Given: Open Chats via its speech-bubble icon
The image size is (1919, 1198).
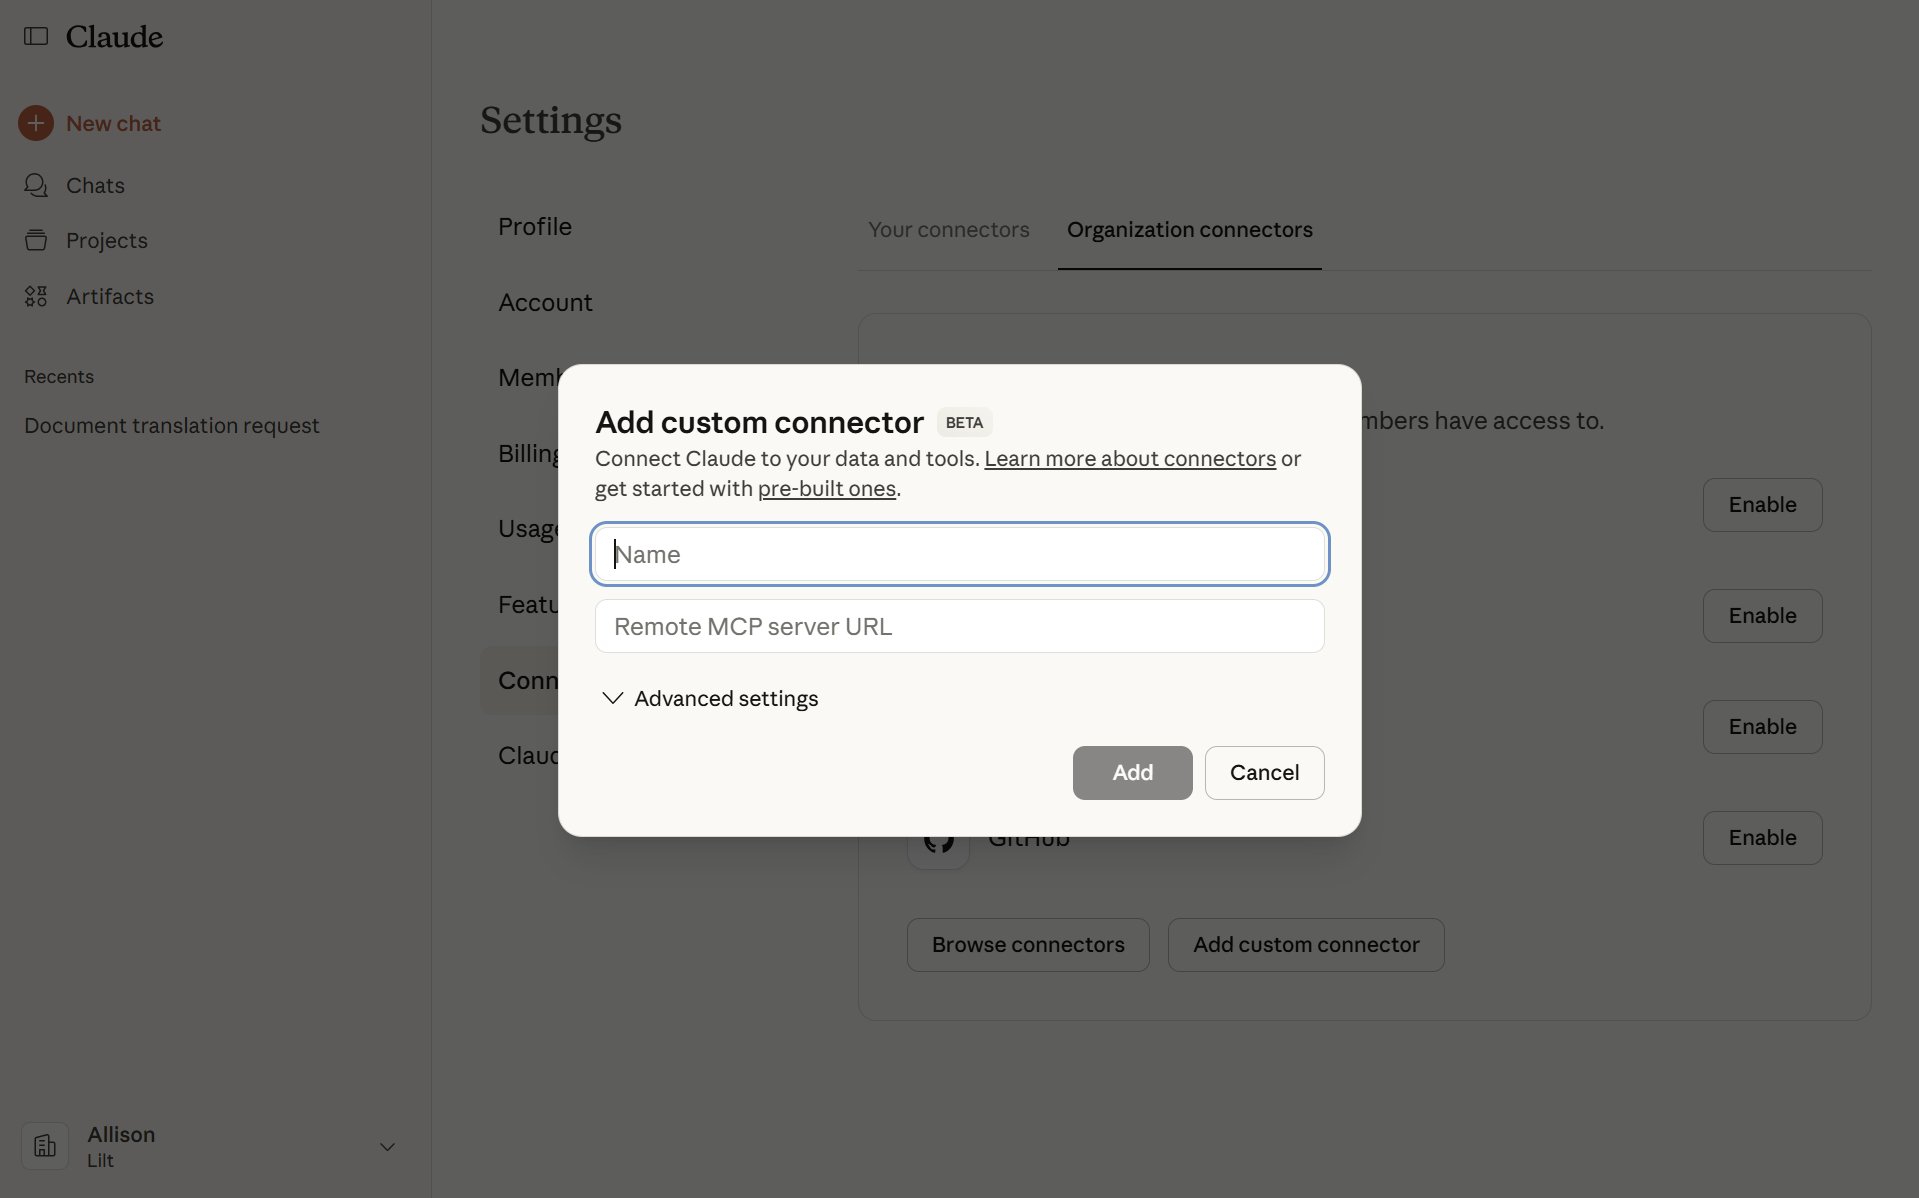Looking at the screenshot, I should (36, 185).
